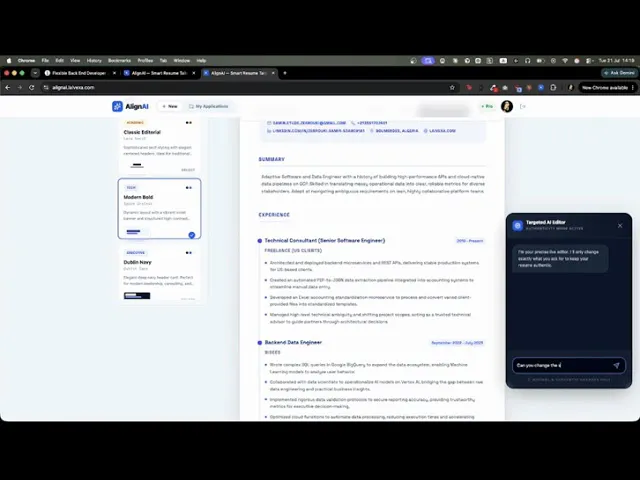Close the Targeted AI Editor panel
640x480 pixels.
[x=620, y=226]
